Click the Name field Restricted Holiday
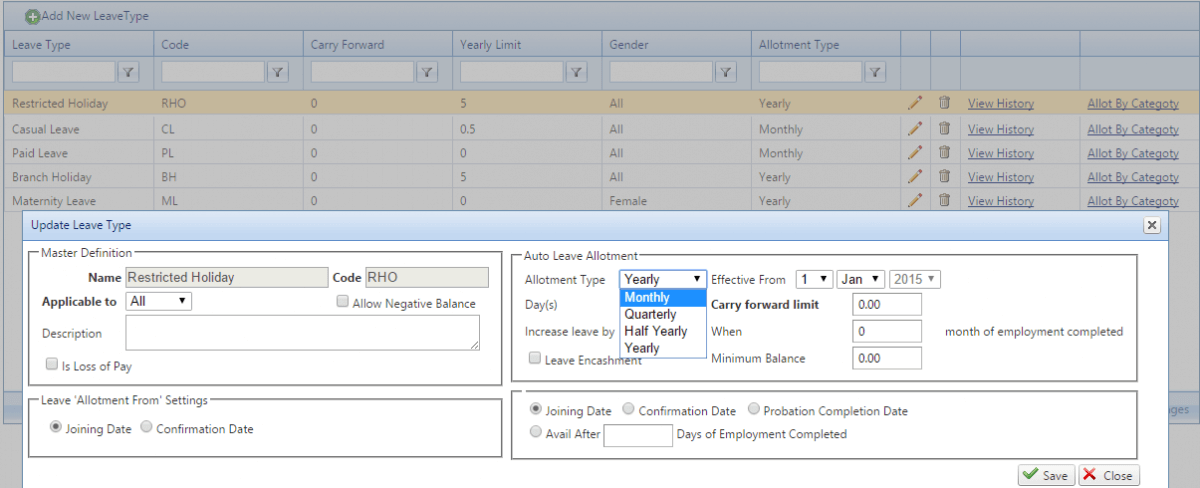 [x=226, y=278]
